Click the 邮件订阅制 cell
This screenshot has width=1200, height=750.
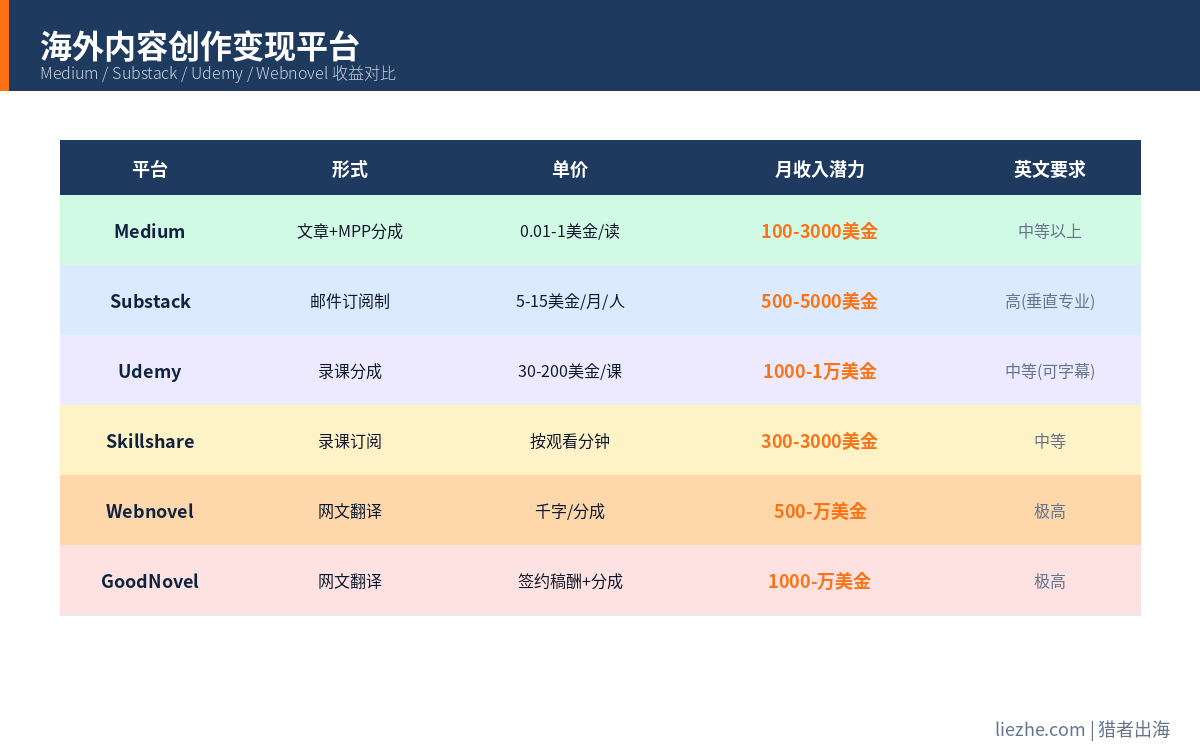tap(350, 301)
